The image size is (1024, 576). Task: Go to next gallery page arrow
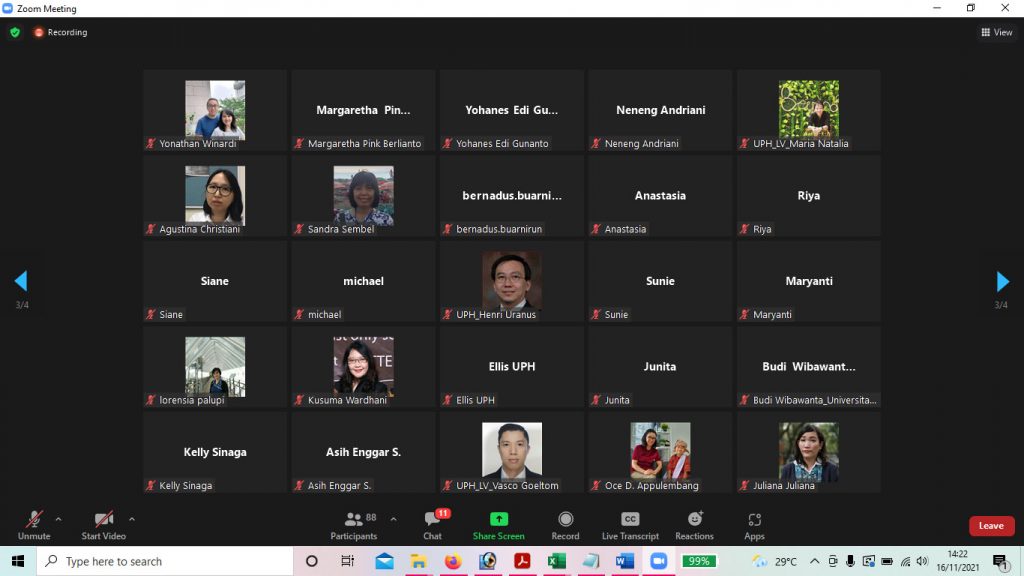click(x=1002, y=281)
